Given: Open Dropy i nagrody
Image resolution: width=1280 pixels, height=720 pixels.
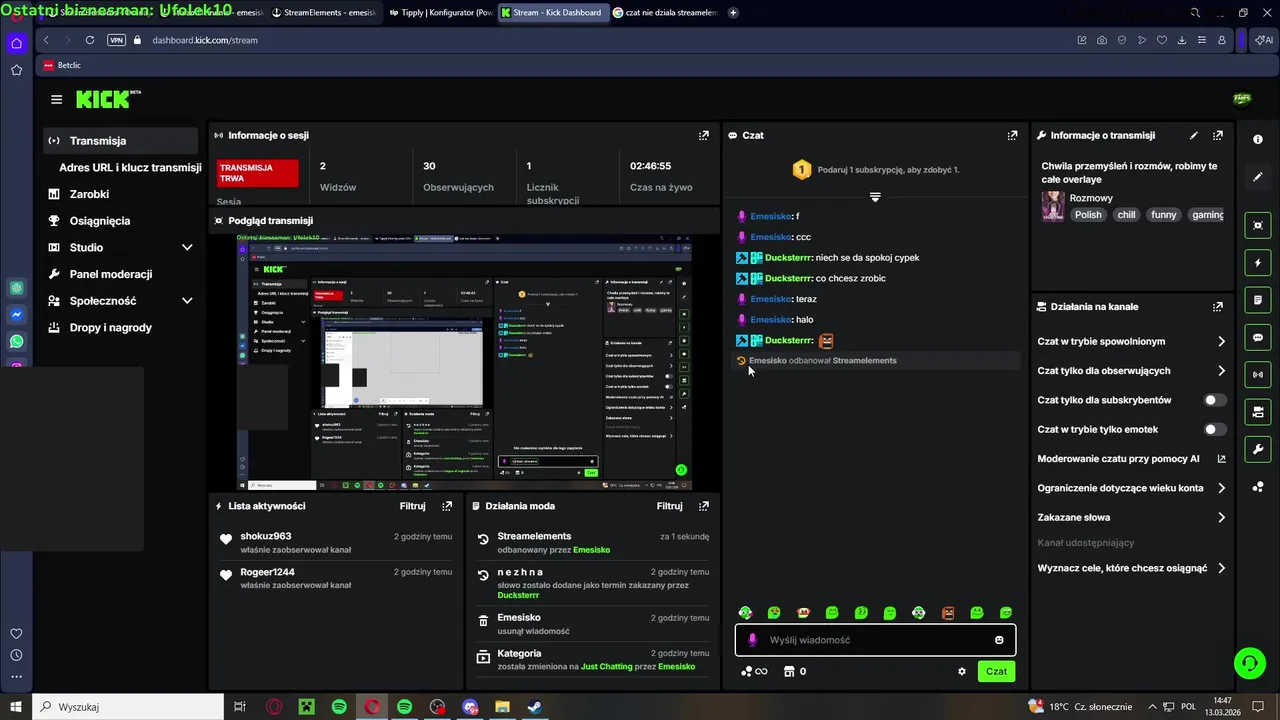Looking at the screenshot, I should point(111,327).
